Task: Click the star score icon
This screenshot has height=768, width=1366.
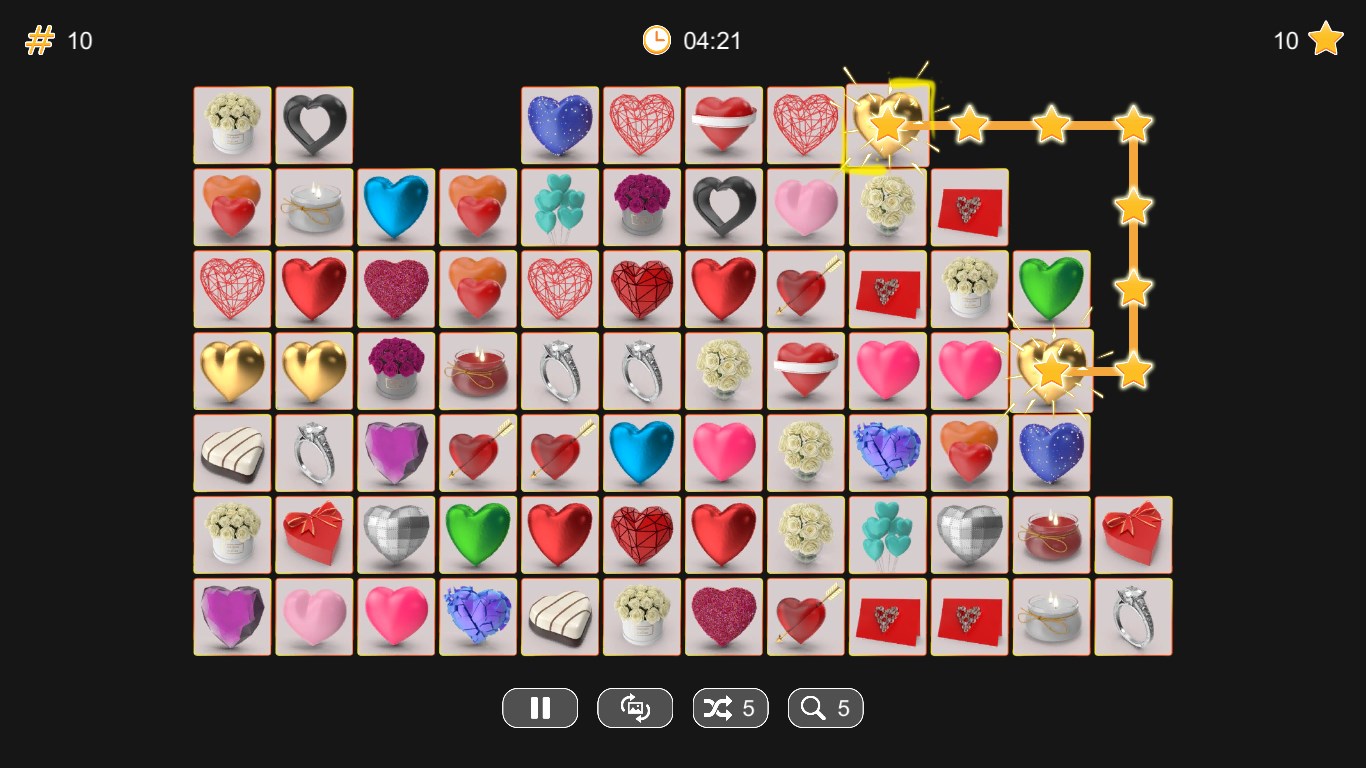Action: point(1326,39)
